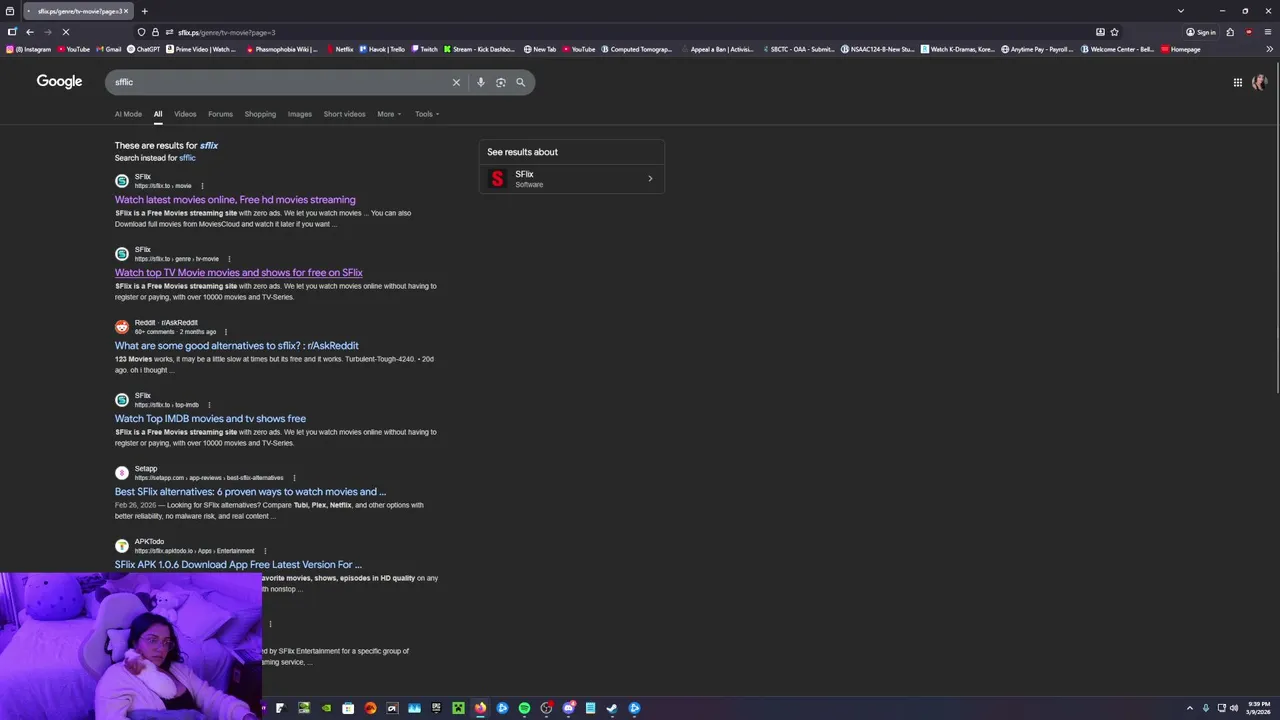The height and width of the screenshot is (720, 1280).
Task: Open 'Watch top TV Movie movies' result
Action: [x=238, y=273]
